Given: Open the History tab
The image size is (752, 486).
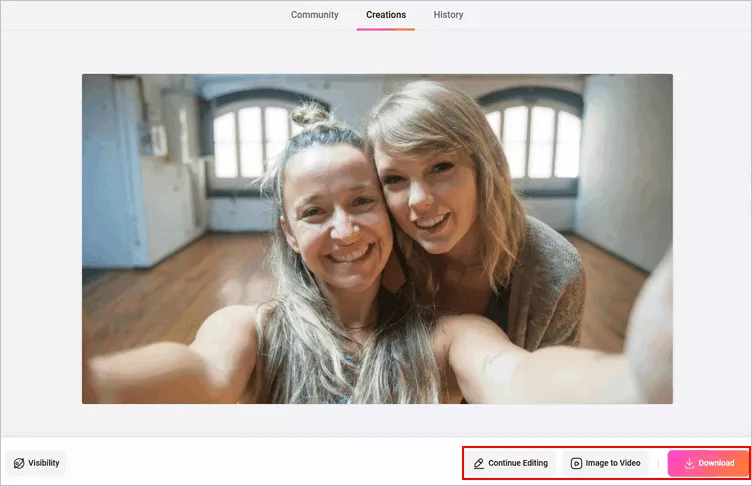Looking at the screenshot, I should point(448,15).
